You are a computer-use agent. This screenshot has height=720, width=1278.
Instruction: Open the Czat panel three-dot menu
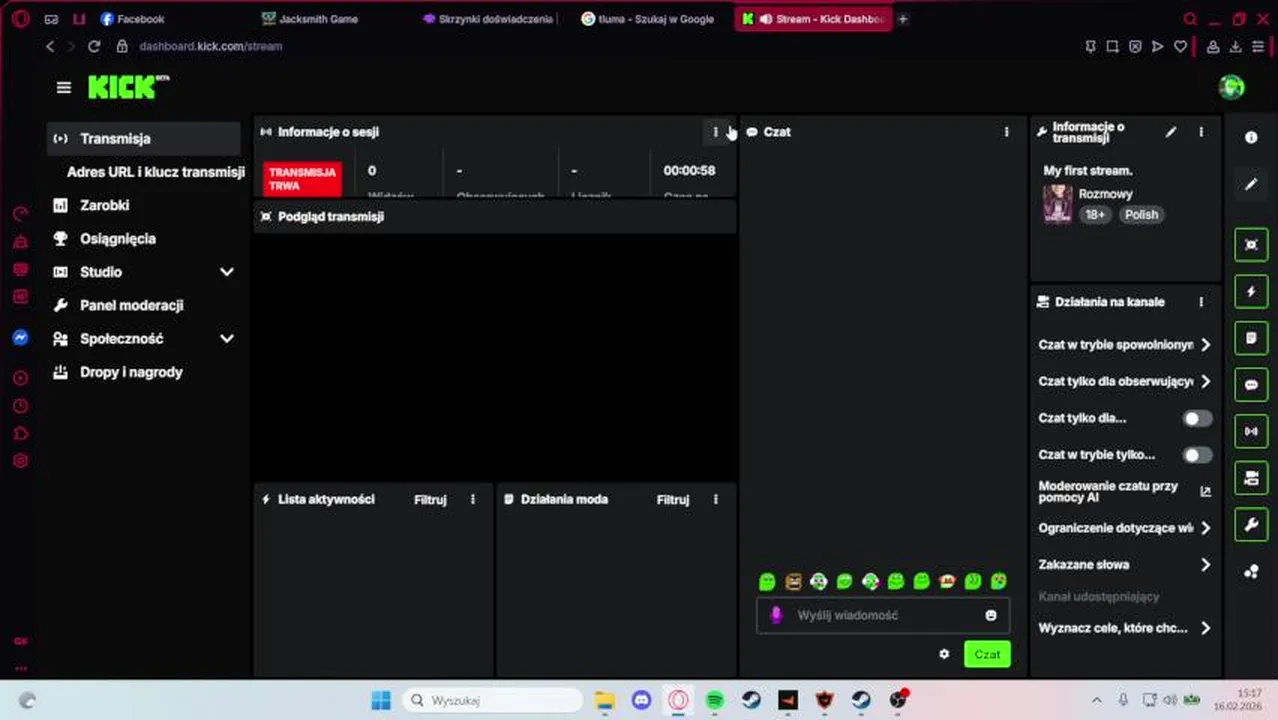[1006, 132]
